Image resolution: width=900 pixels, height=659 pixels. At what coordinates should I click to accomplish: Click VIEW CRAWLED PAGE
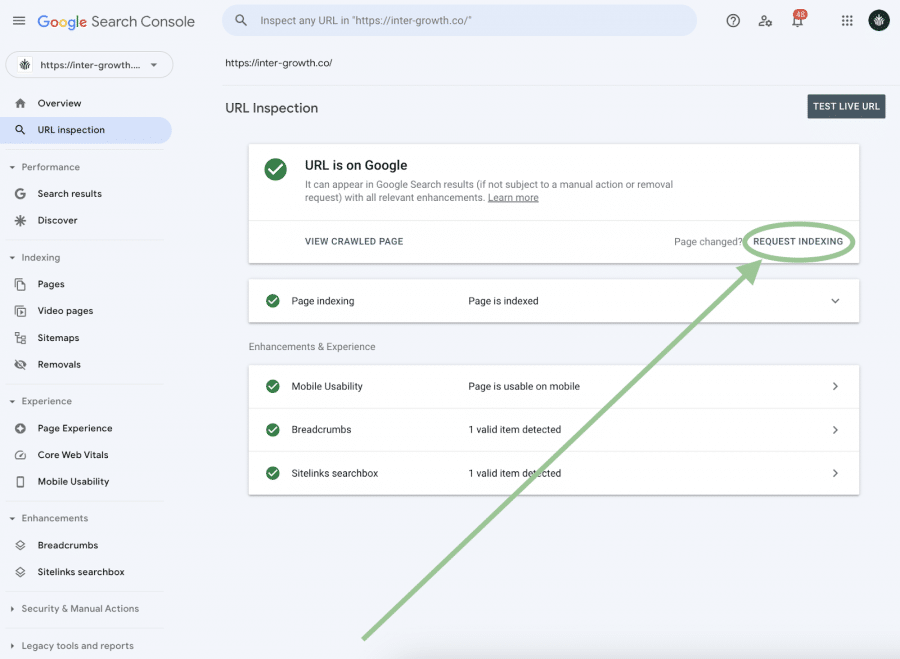[354, 242]
